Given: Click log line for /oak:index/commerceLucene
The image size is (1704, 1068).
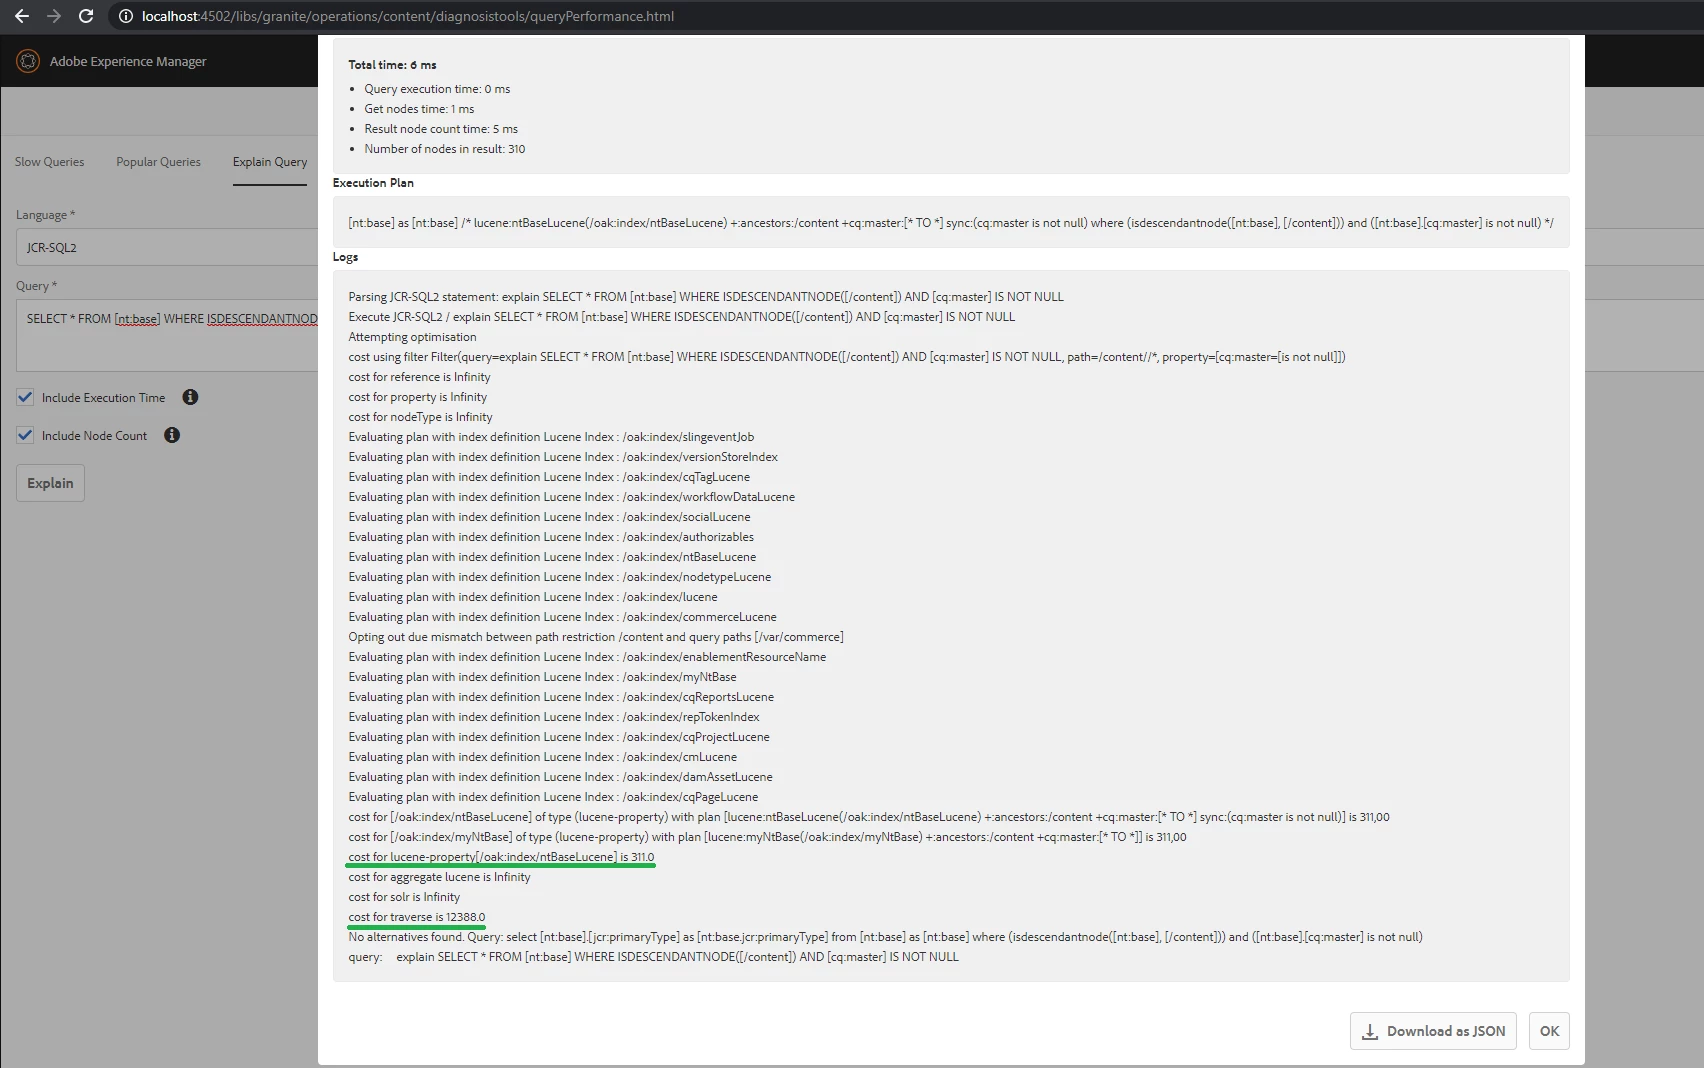Looking at the screenshot, I should (562, 617).
